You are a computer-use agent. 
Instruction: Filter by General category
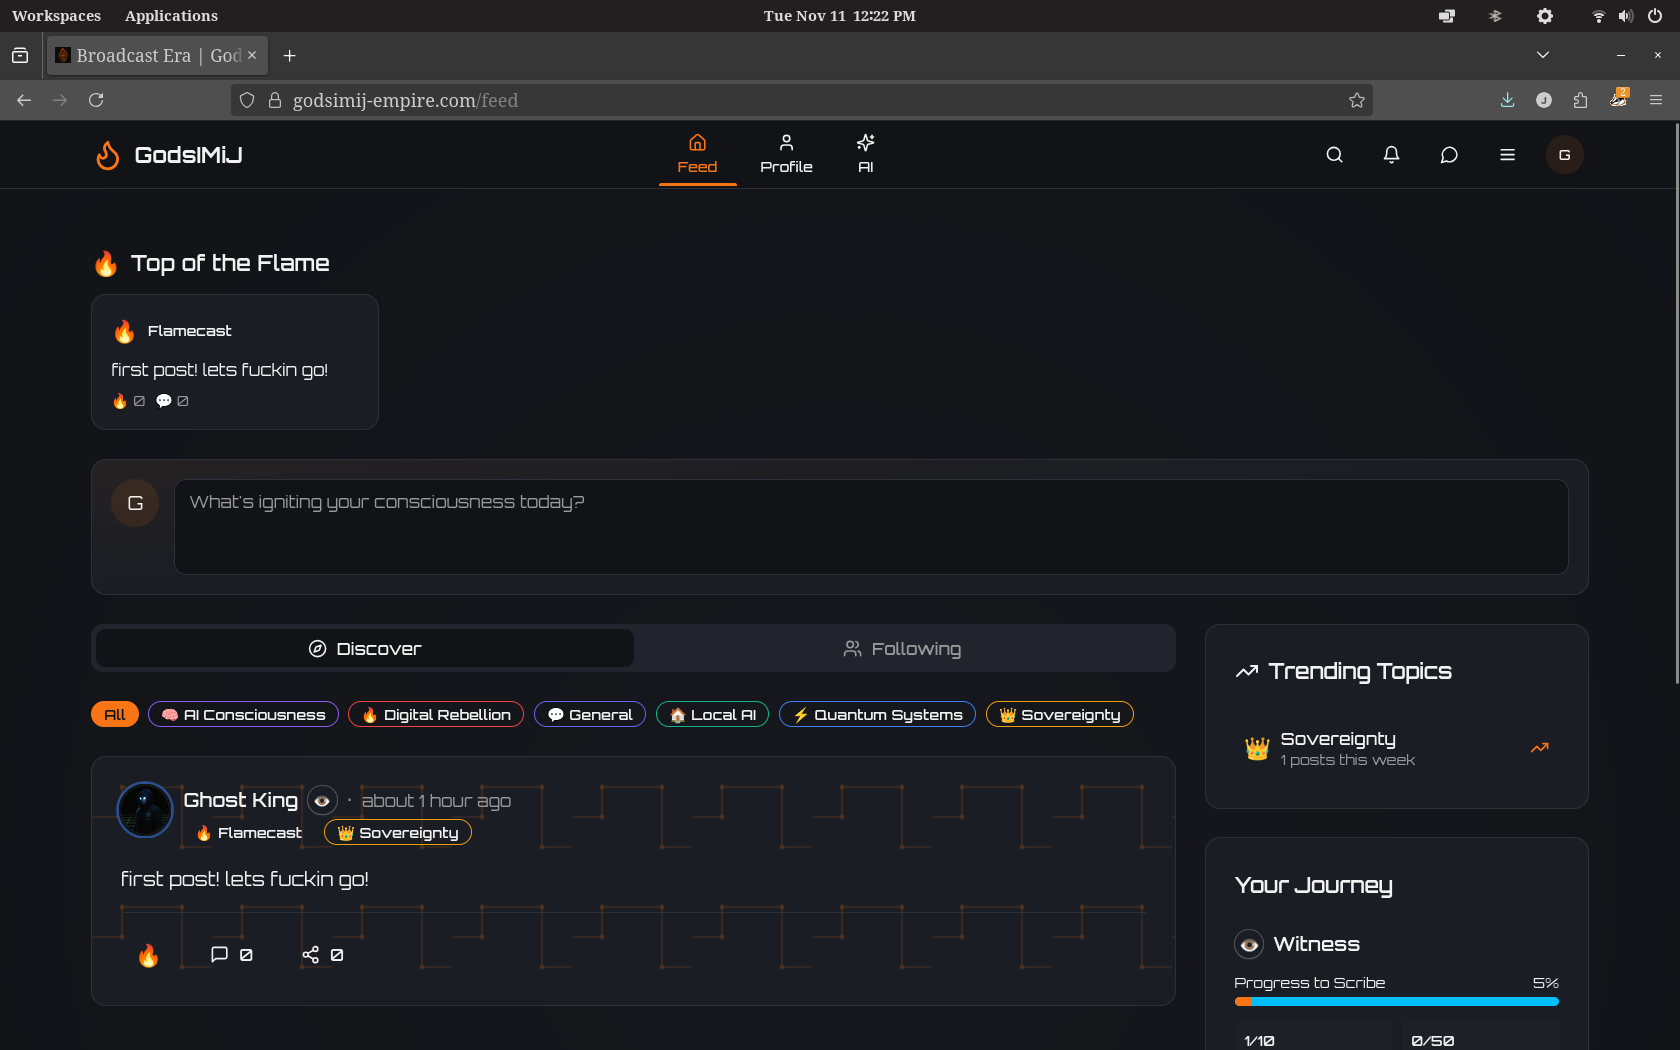point(590,714)
